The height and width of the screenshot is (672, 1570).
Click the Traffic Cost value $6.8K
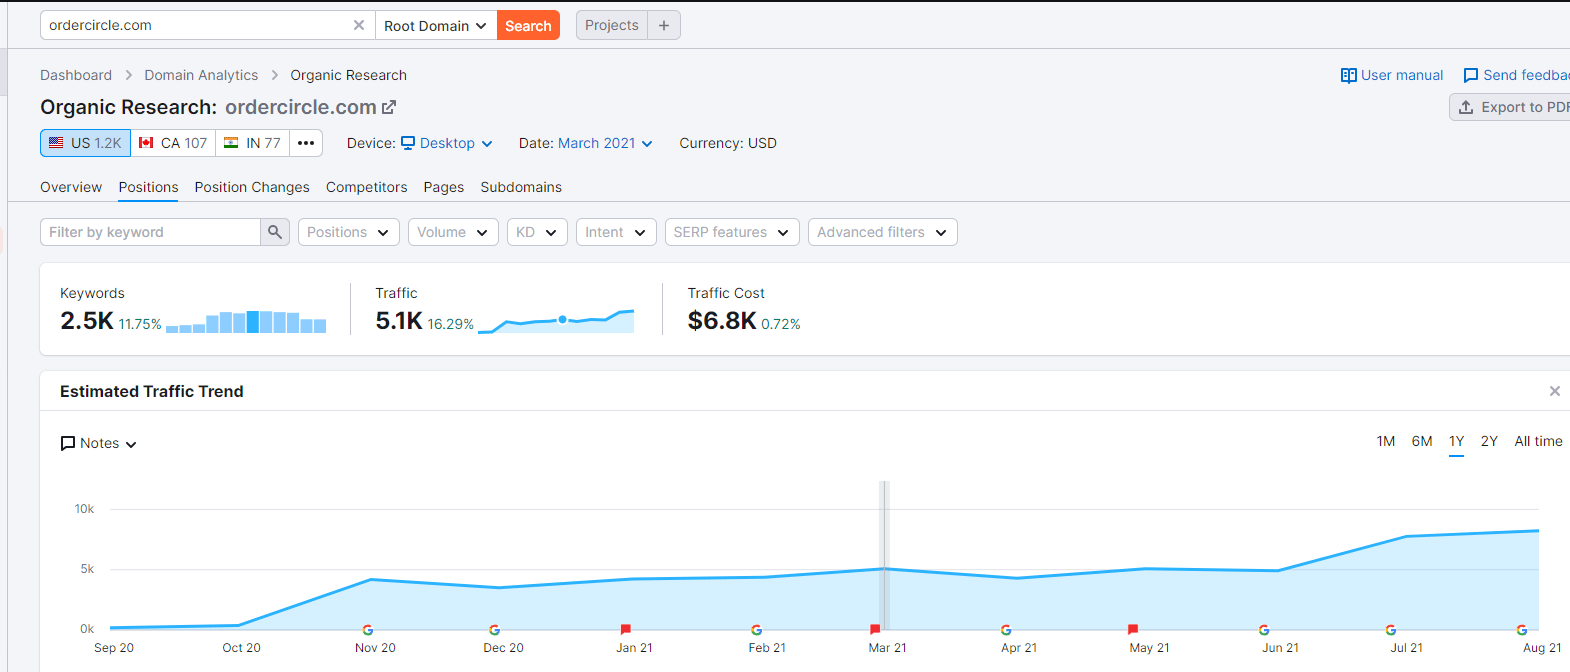point(722,321)
